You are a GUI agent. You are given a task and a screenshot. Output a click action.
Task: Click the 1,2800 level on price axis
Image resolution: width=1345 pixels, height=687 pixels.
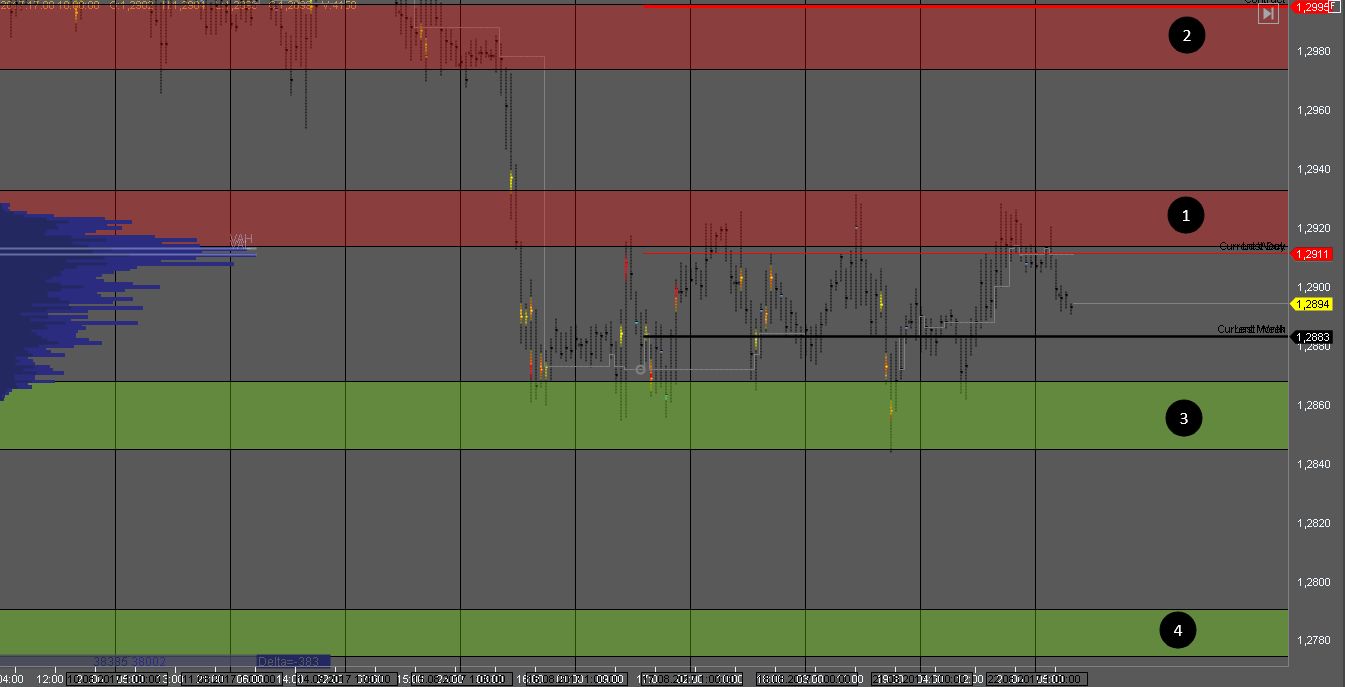click(x=1312, y=582)
